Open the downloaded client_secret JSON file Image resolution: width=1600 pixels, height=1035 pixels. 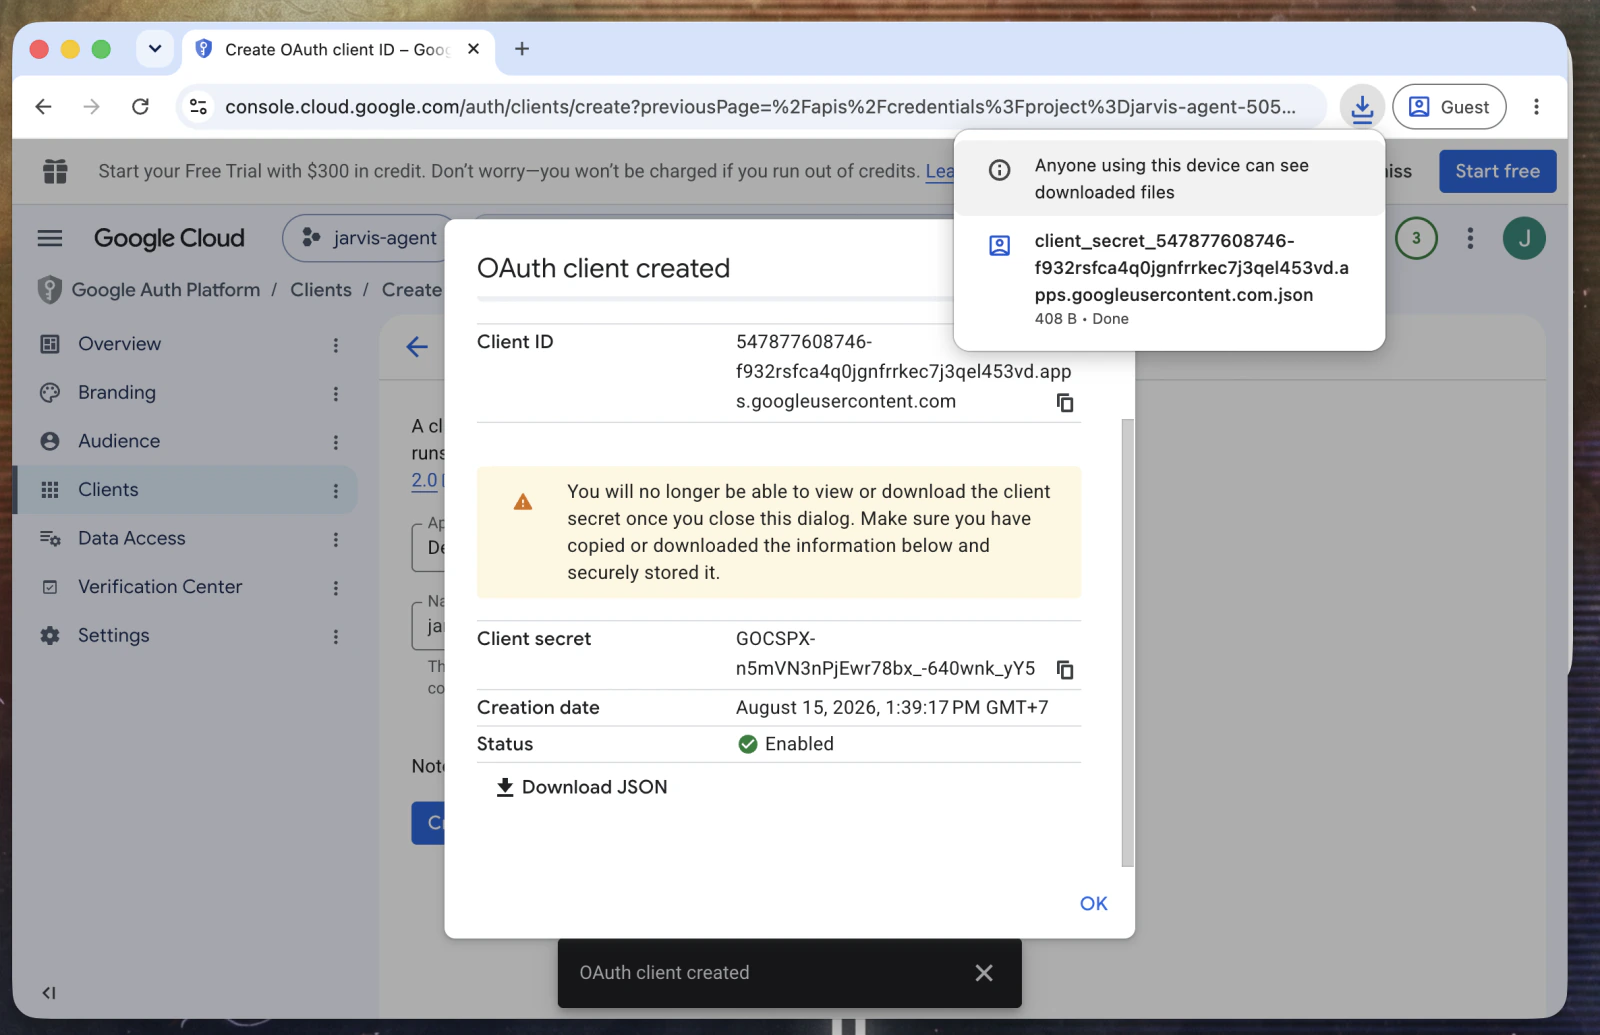[x=1169, y=280]
